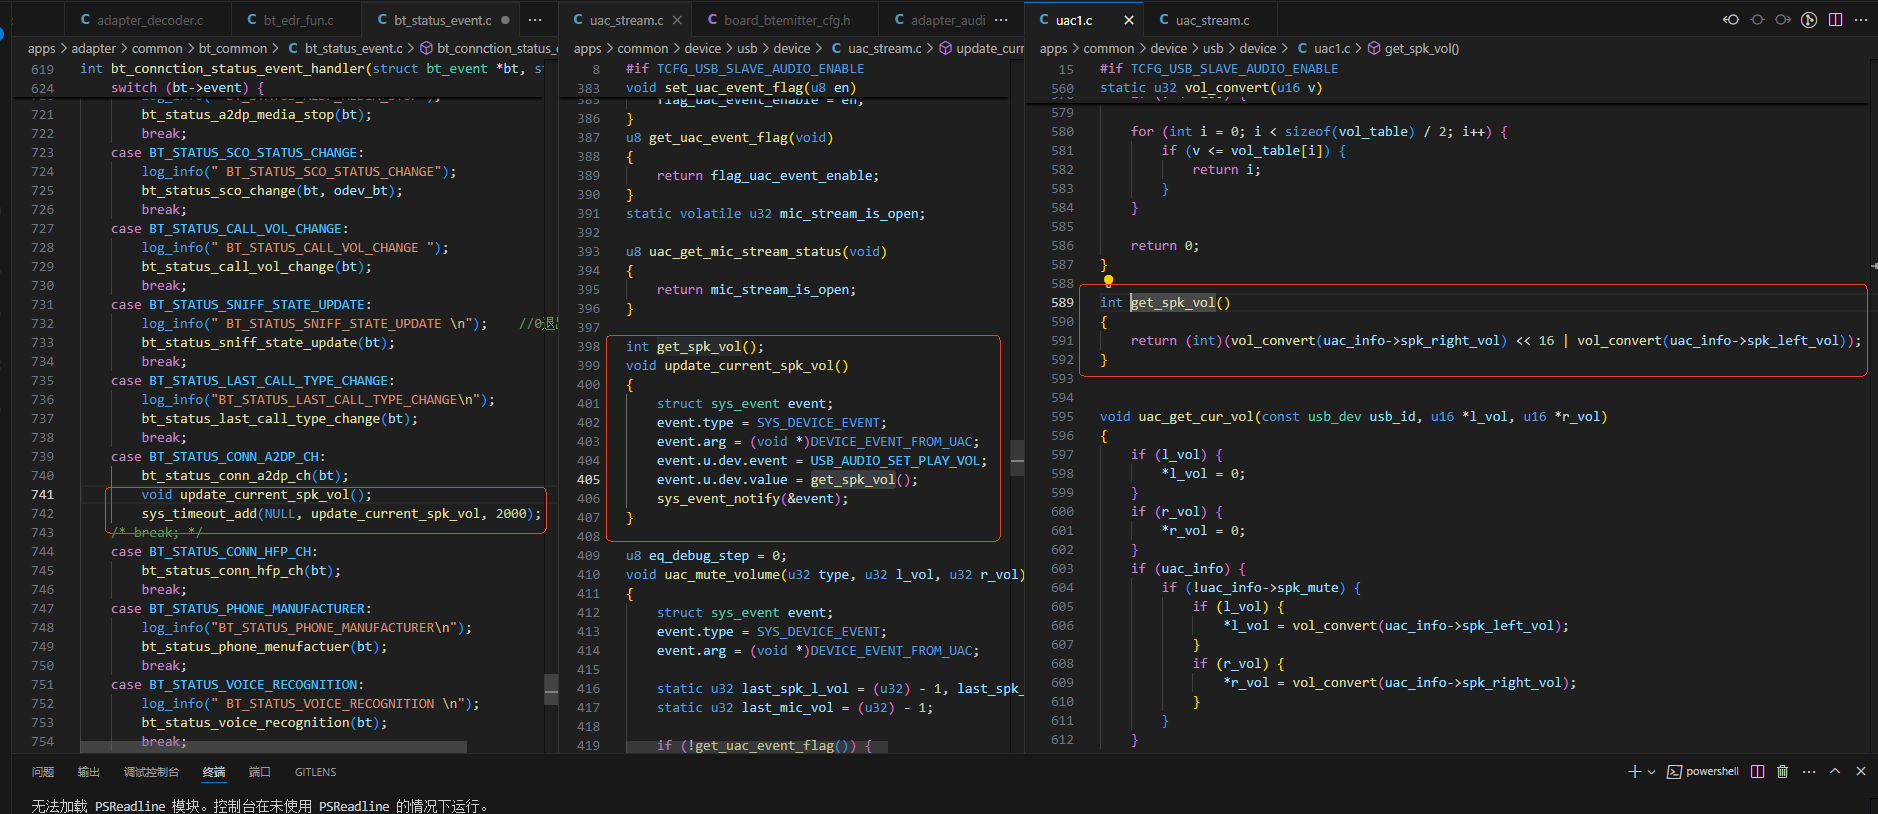Click the lightbulb quick-fix icon at line 588
Screen dimensions: 1878x814
[x=1108, y=282]
